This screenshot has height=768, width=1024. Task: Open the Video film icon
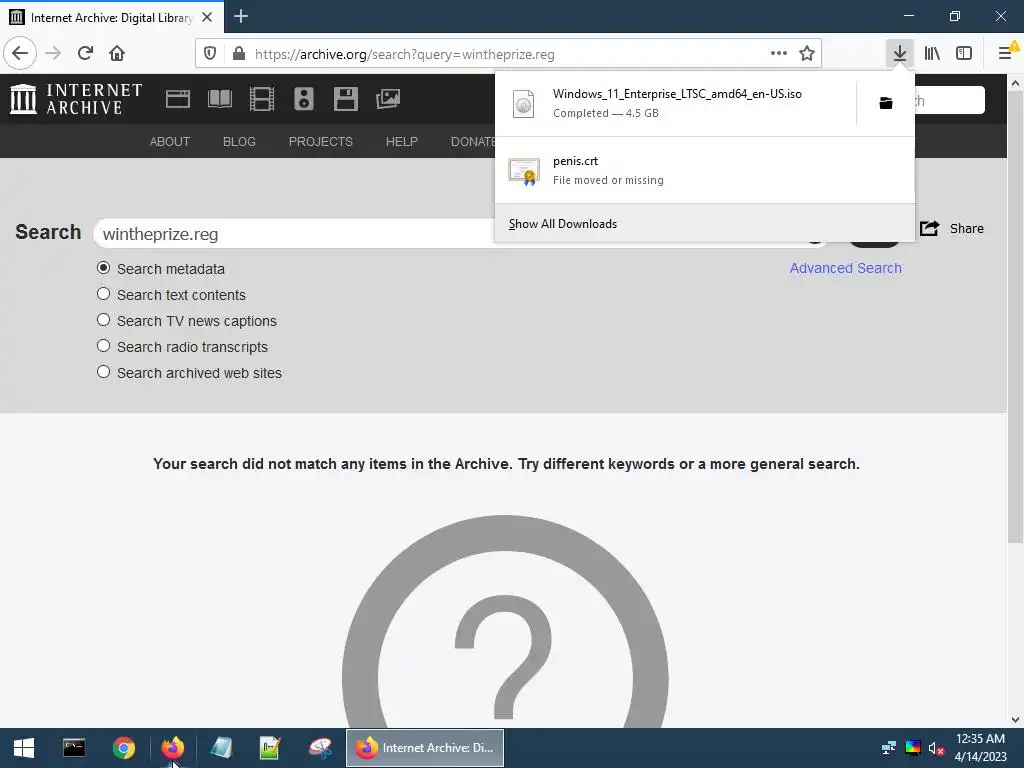262,99
